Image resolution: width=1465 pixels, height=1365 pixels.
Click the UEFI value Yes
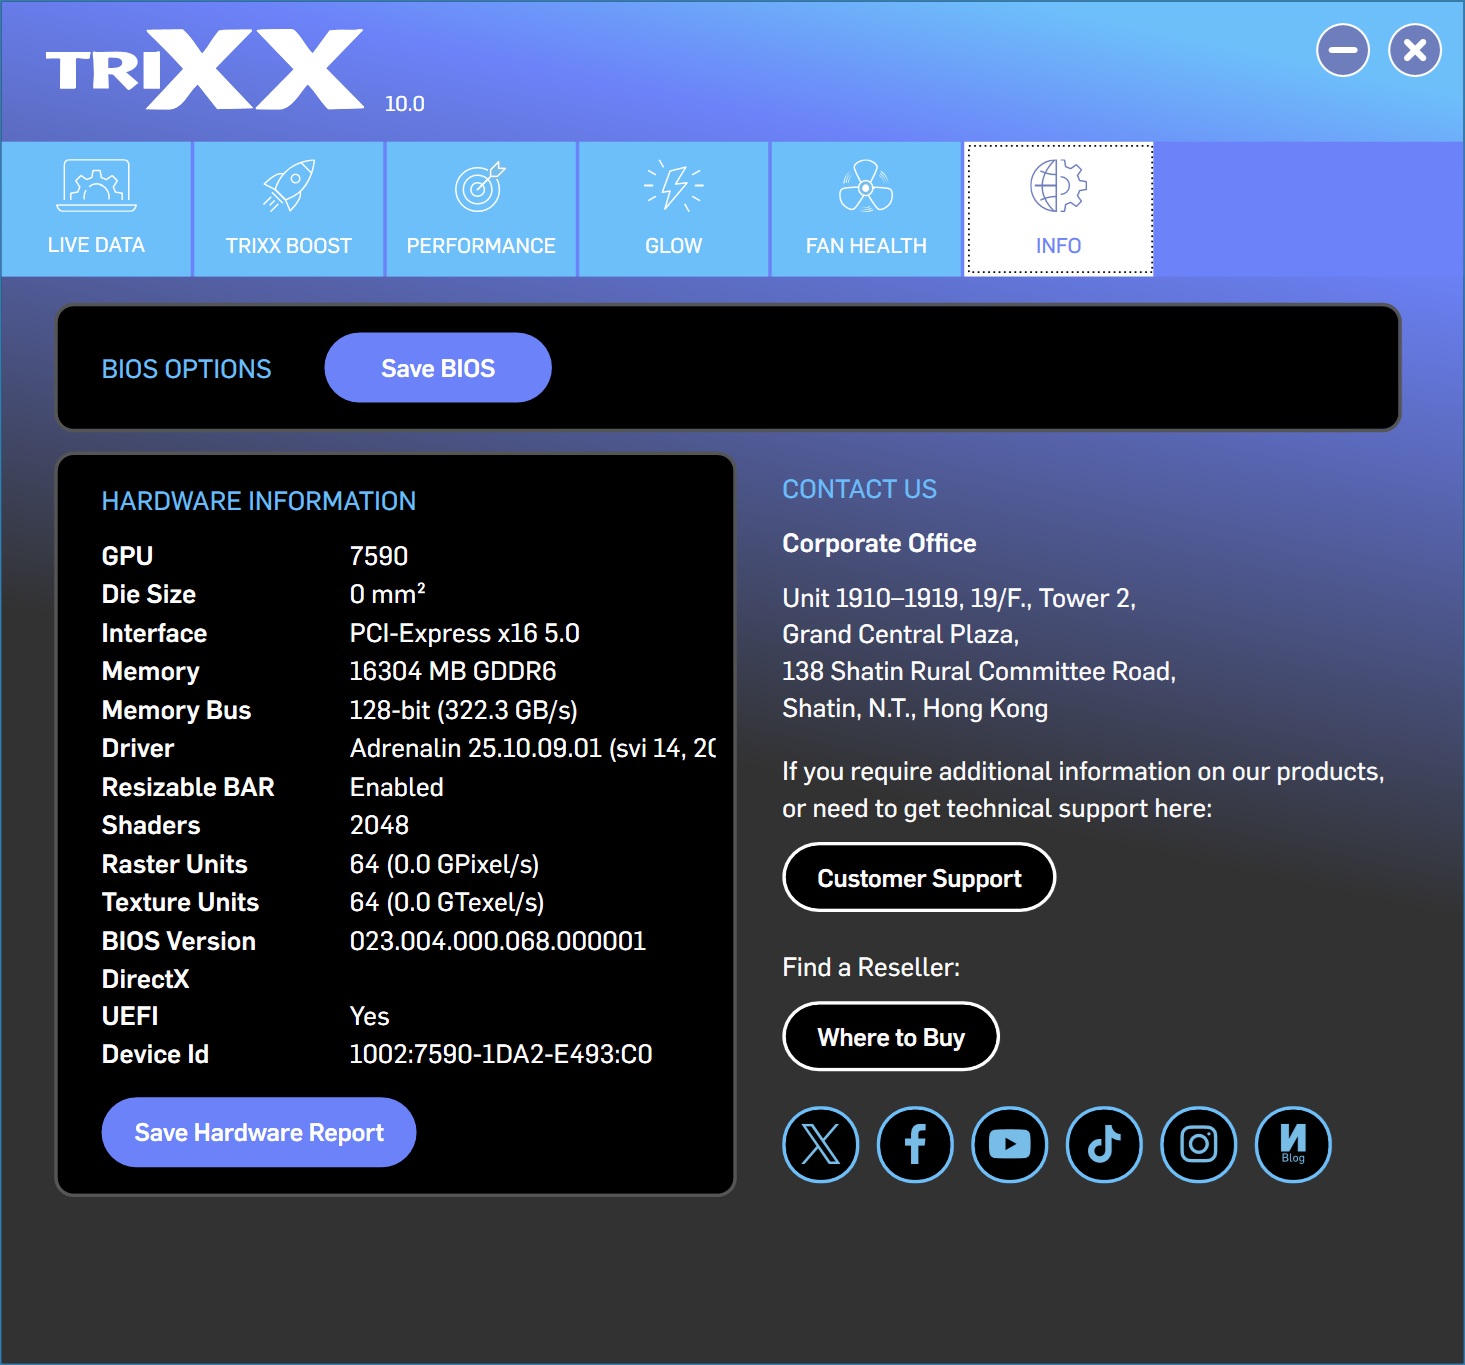click(370, 1016)
